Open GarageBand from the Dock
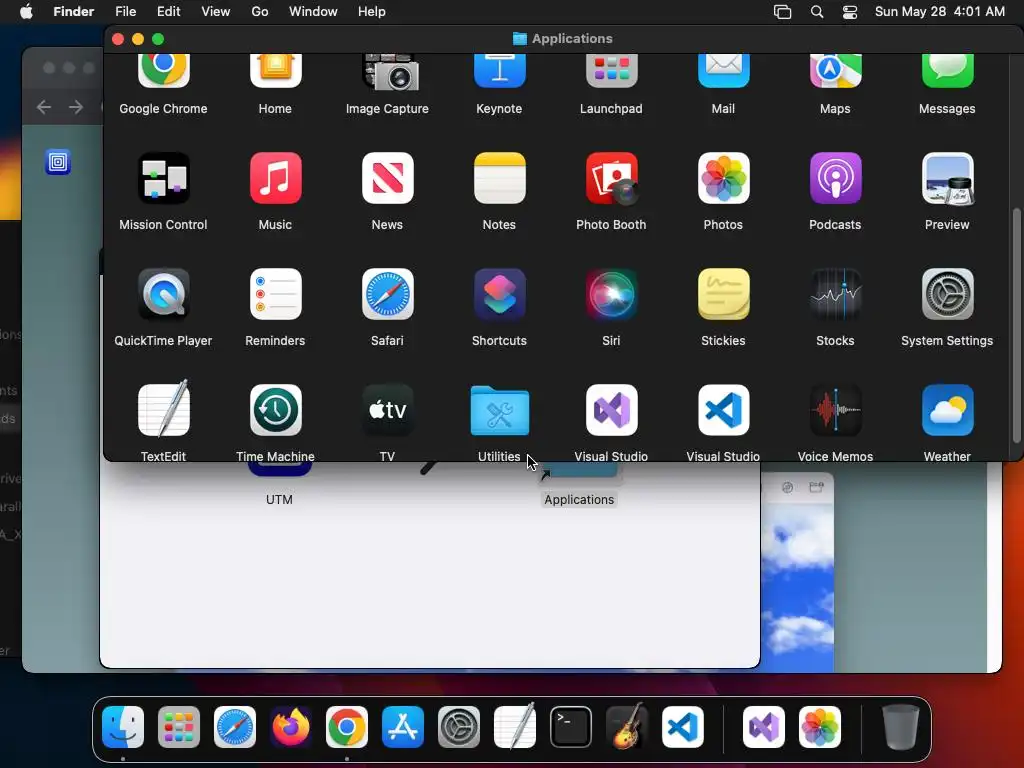 coord(627,726)
